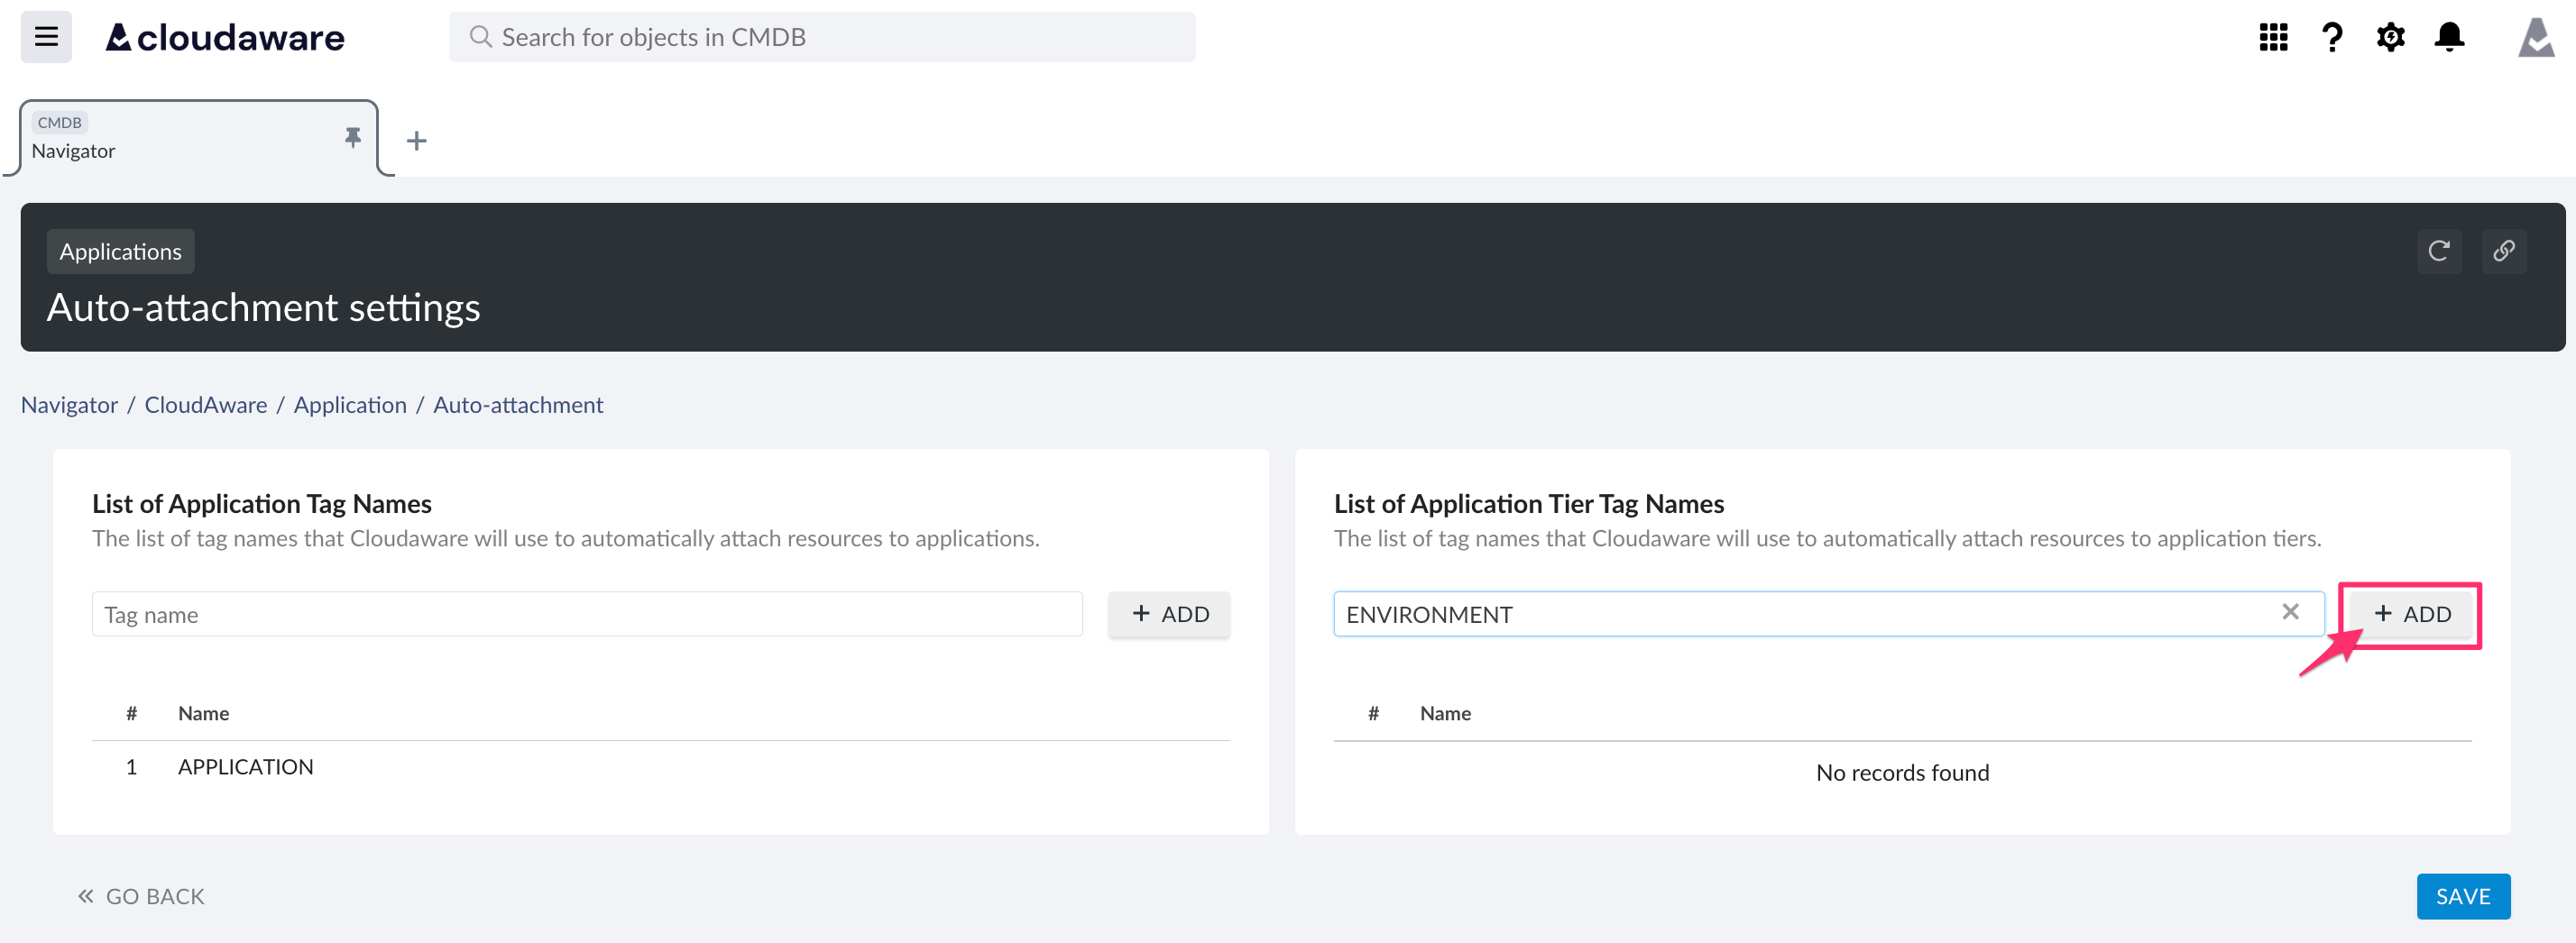Clear the ENVIRONMENT tier tag input

(2290, 612)
